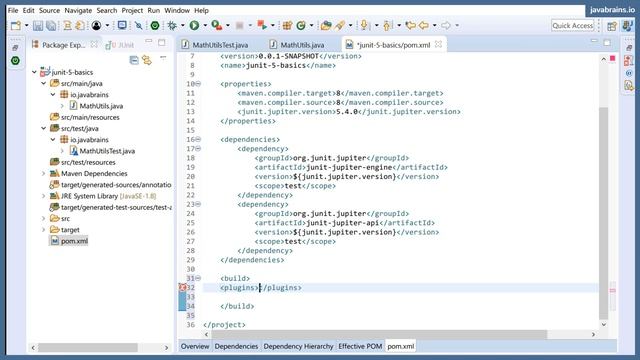Close the junit-5-basics/pom.xml editor tab
Screen dimensions: 640x360
[x=438, y=44]
